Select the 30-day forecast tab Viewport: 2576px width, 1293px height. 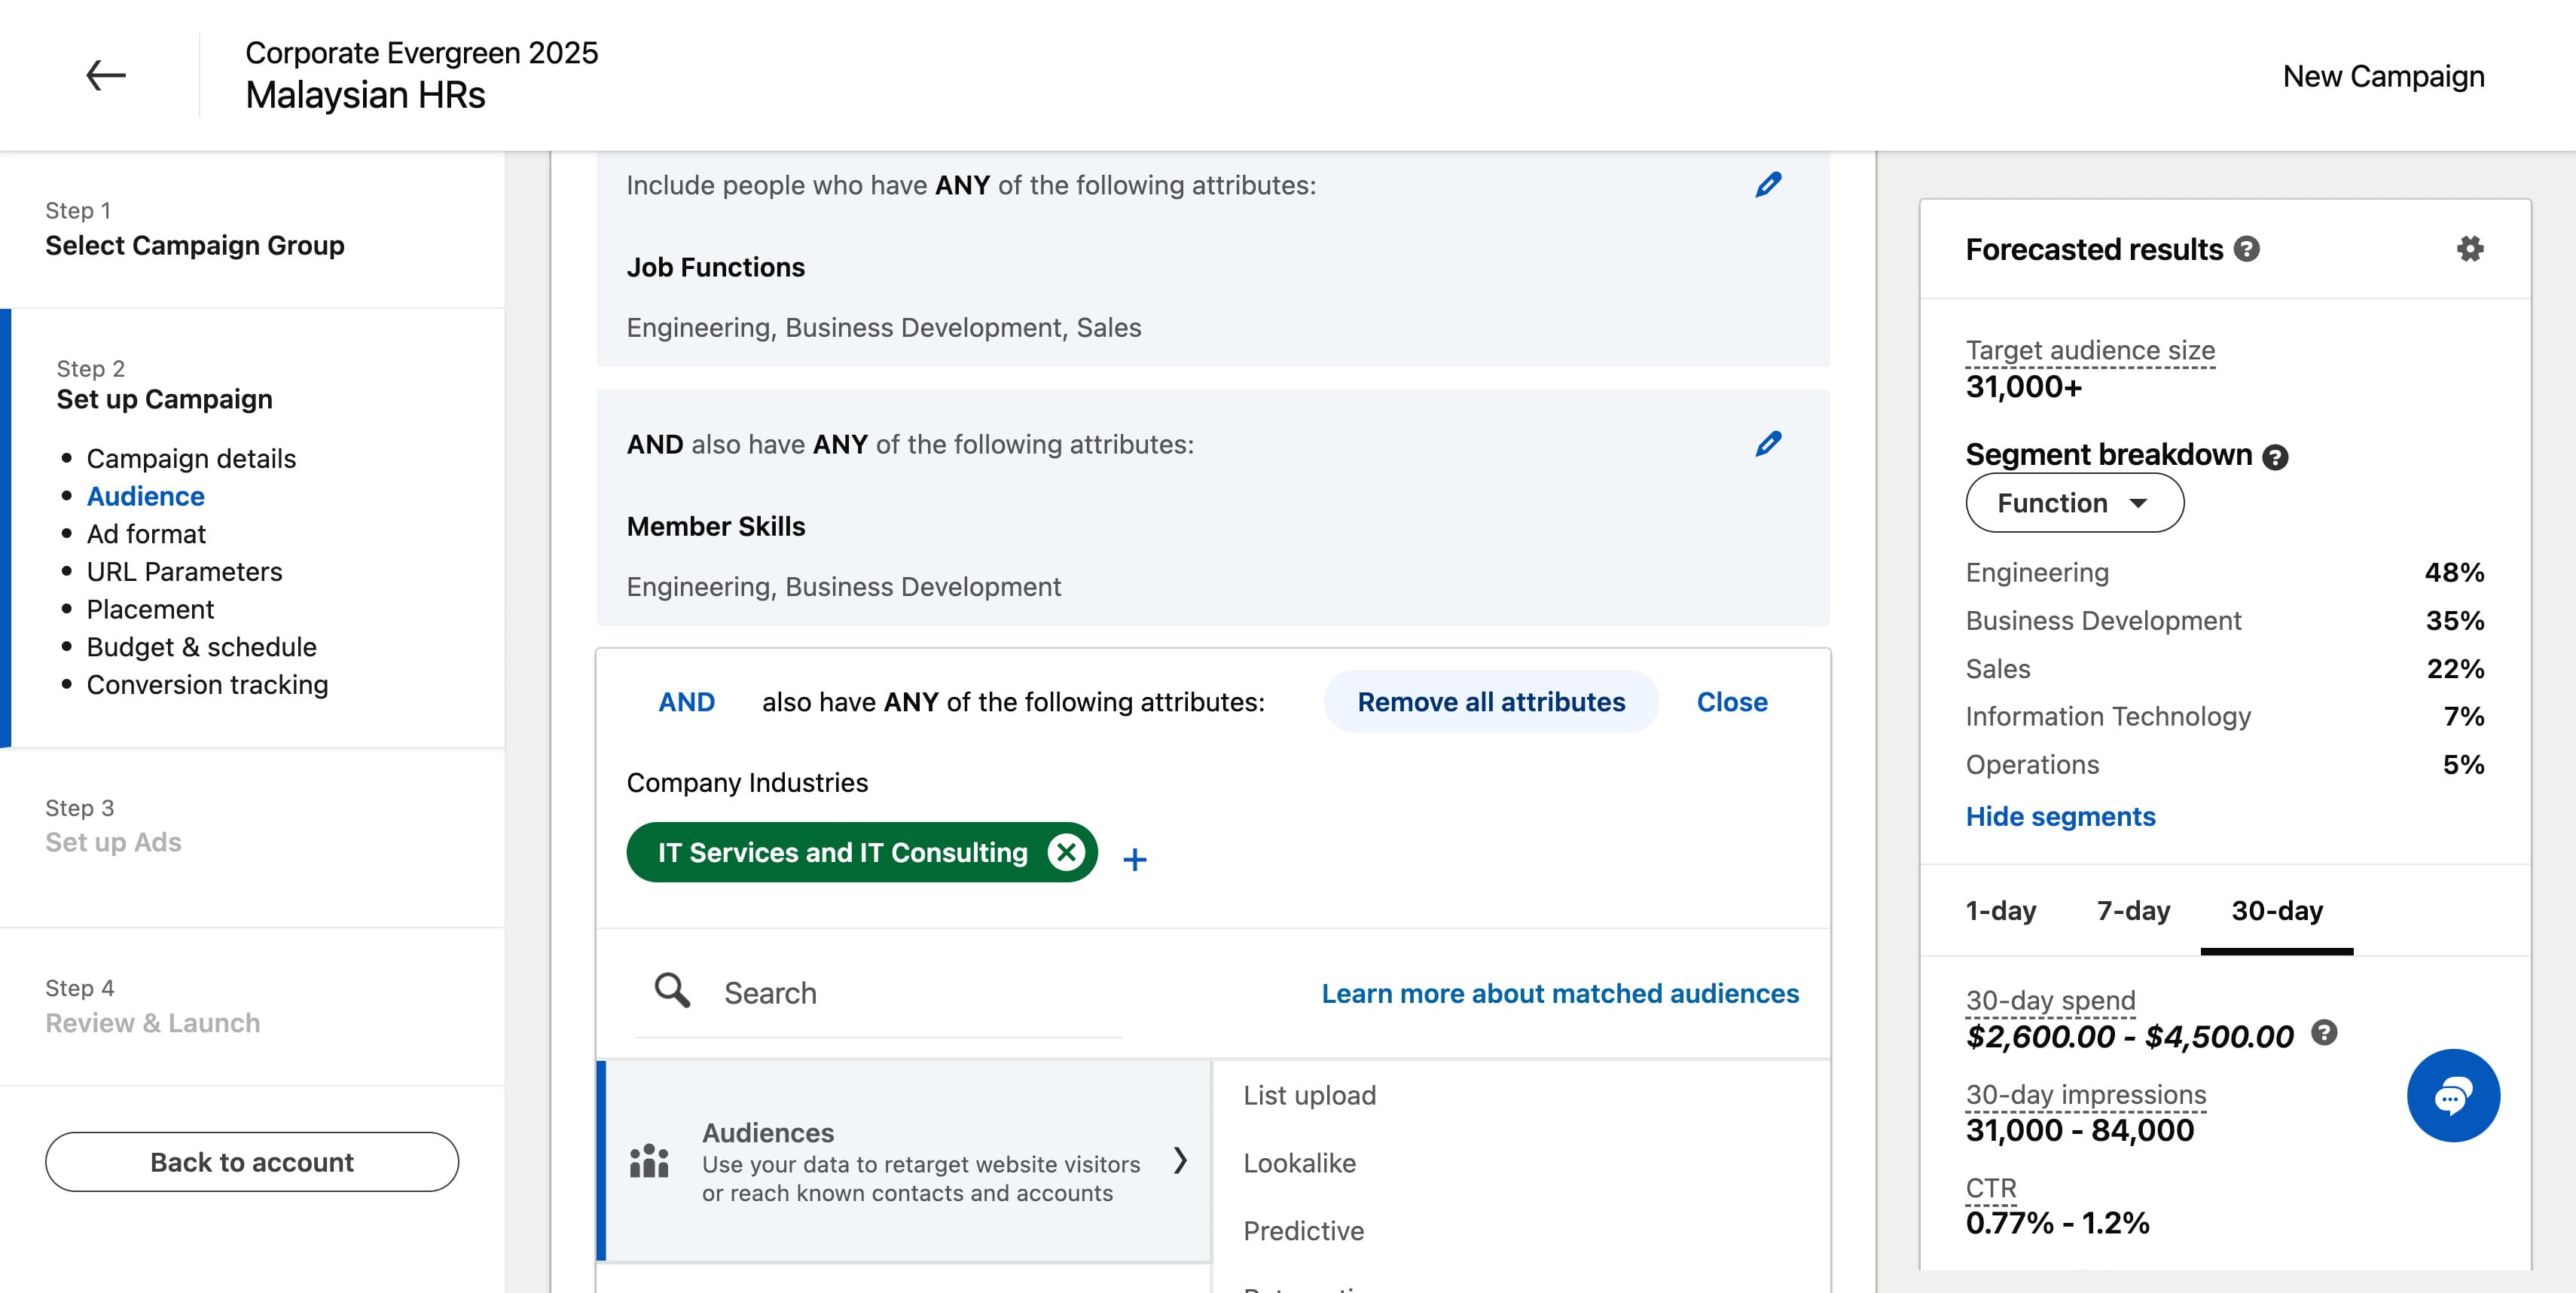[2277, 910]
